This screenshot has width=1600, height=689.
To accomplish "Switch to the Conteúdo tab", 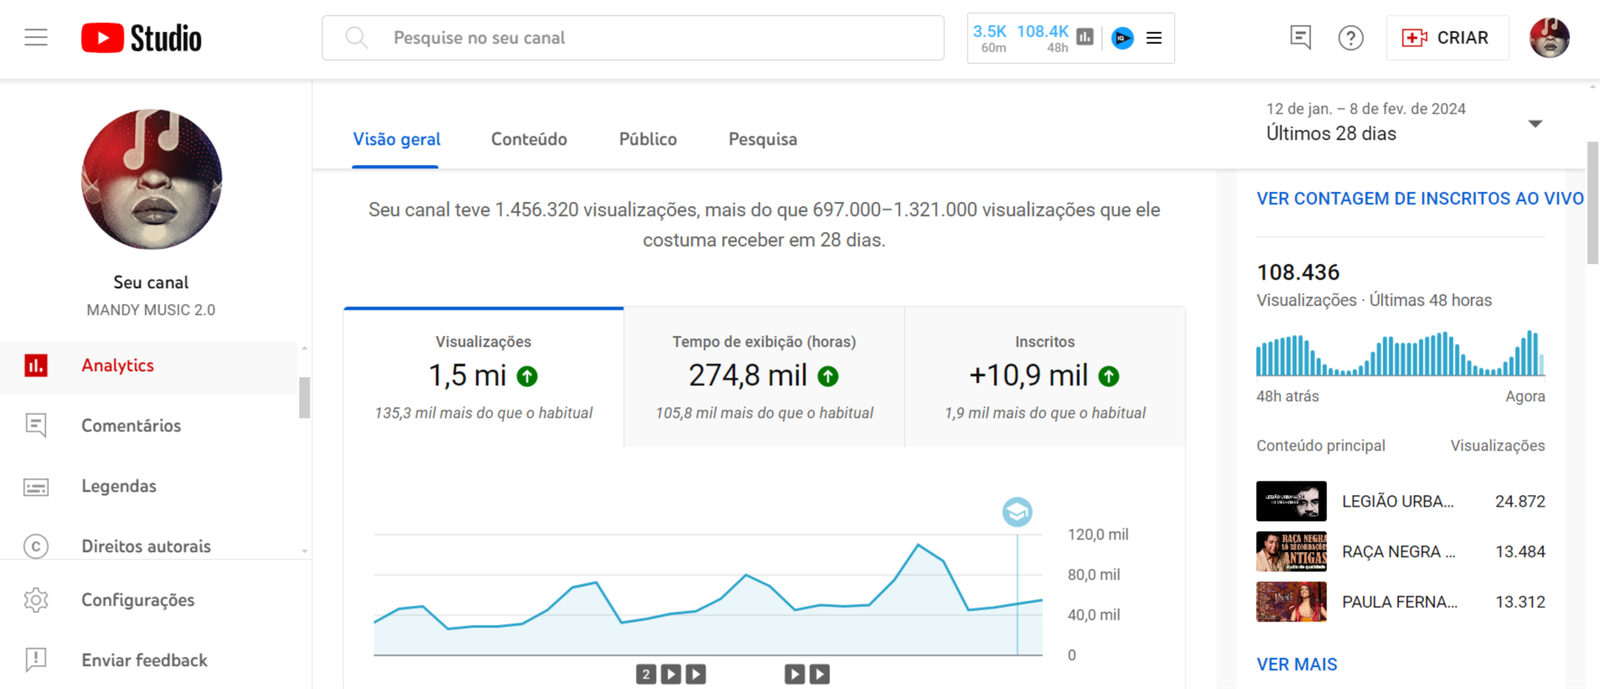I will click(x=529, y=139).
